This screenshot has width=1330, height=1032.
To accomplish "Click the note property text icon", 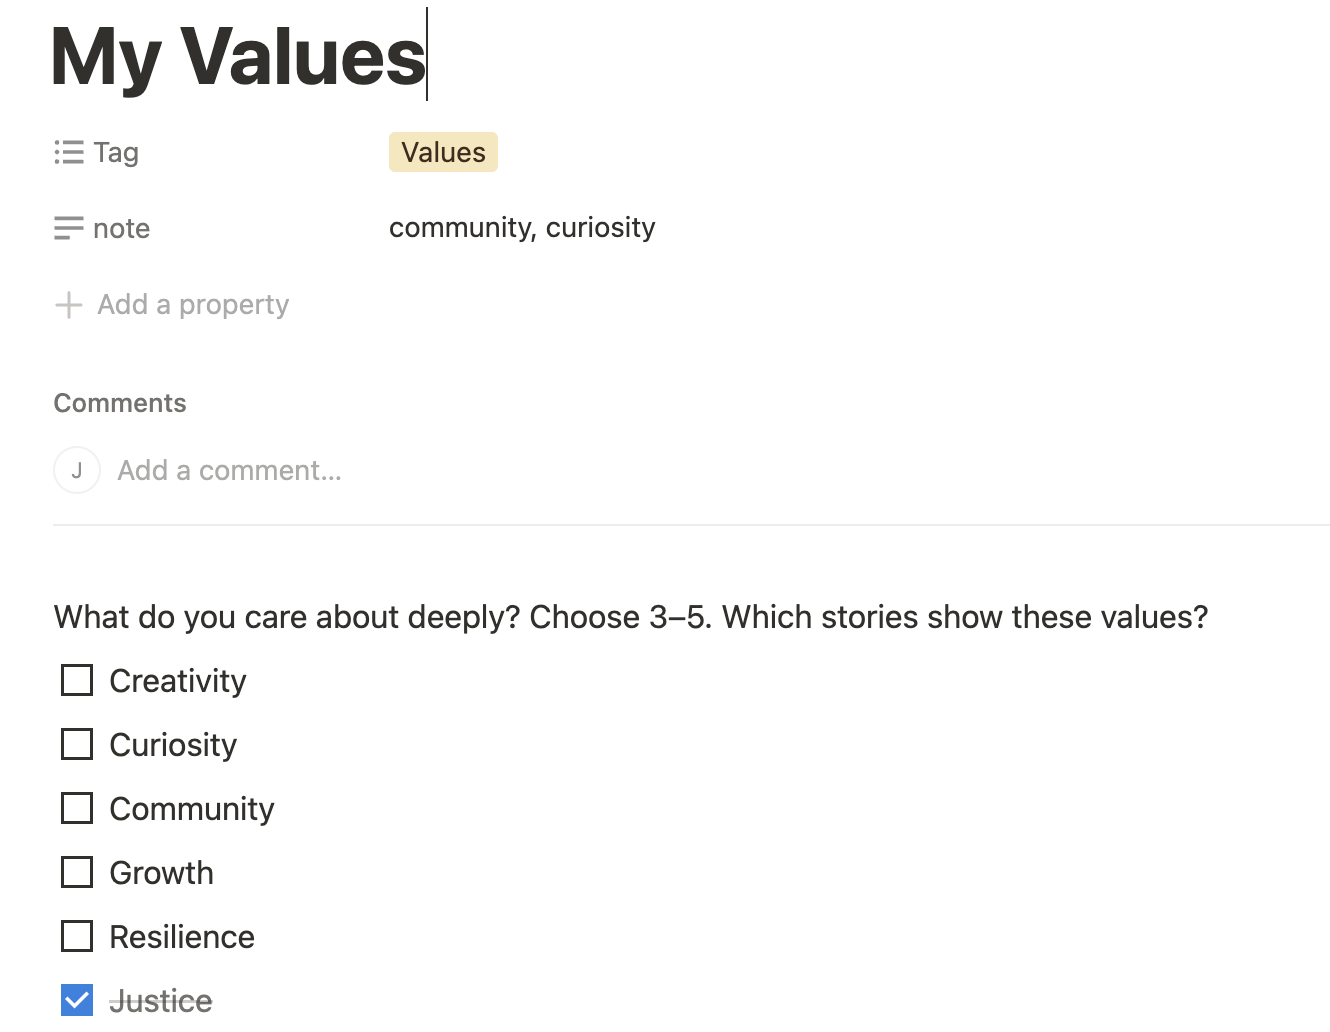I will click(69, 229).
